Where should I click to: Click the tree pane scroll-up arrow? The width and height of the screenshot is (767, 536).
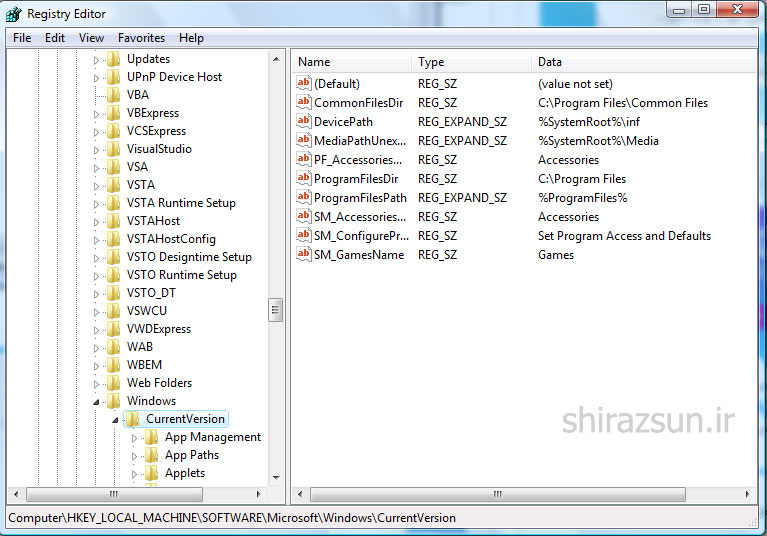[x=276, y=59]
